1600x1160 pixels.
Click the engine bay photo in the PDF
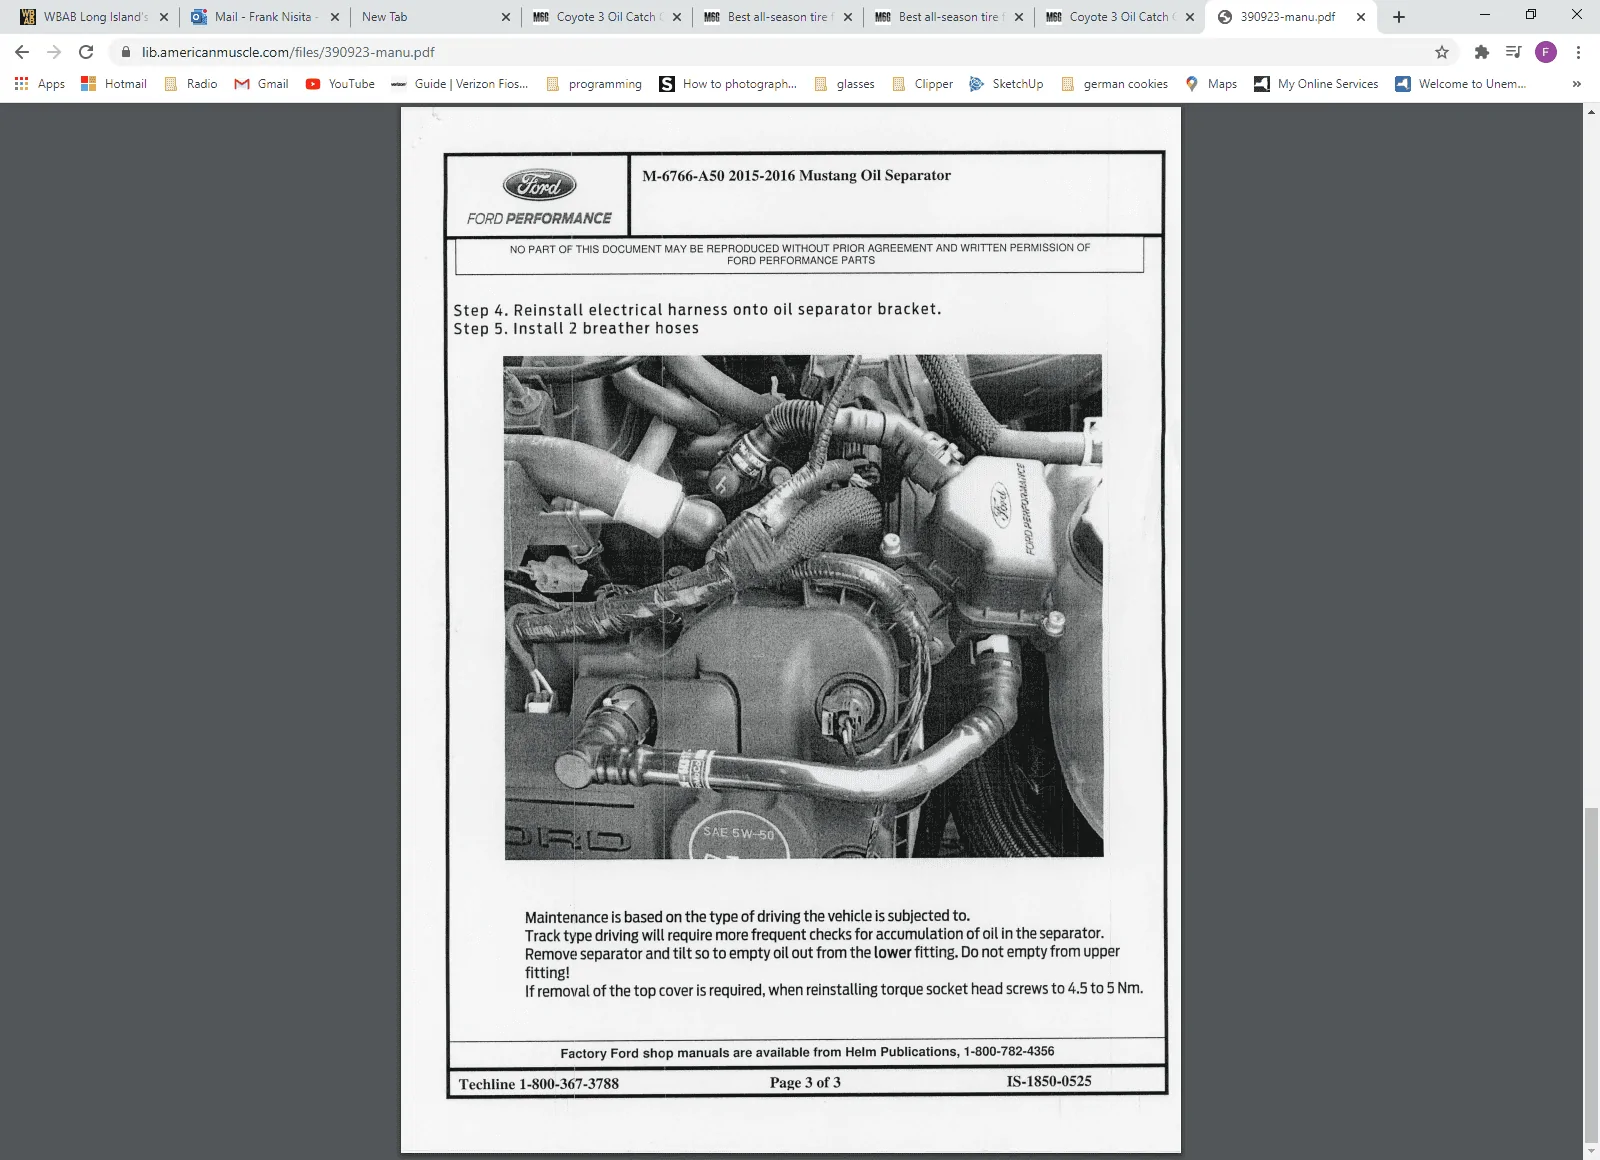pyautogui.click(x=803, y=606)
